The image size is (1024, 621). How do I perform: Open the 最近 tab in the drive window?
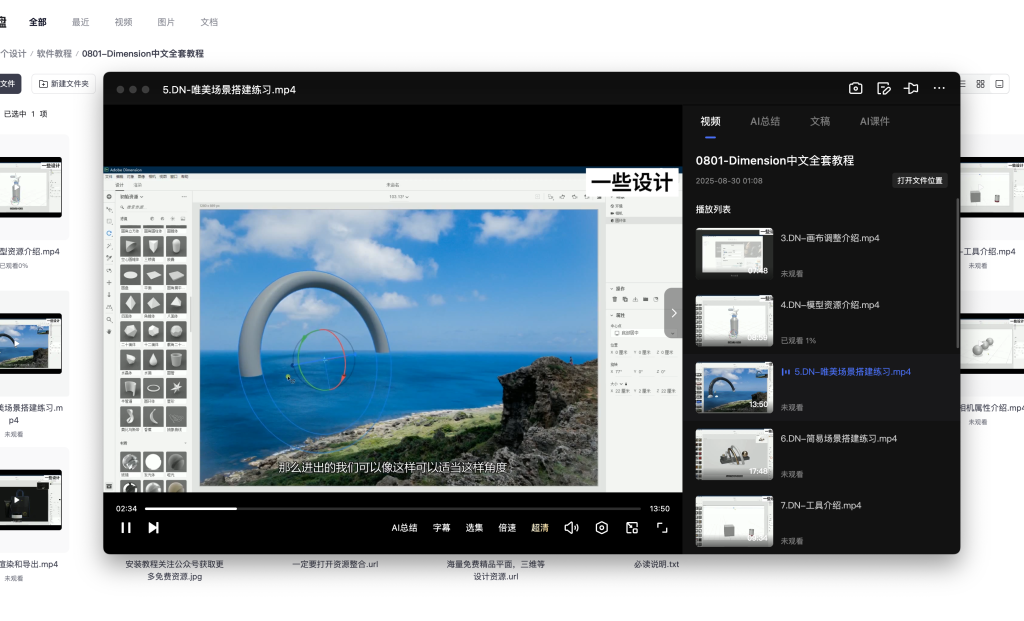tap(80, 22)
